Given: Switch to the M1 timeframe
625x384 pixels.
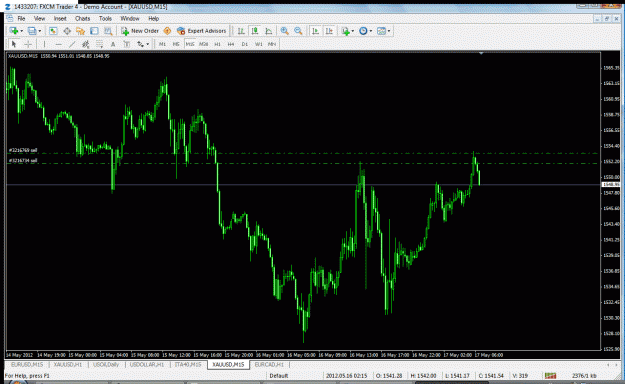Looking at the screenshot, I should click(x=162, y=44).
